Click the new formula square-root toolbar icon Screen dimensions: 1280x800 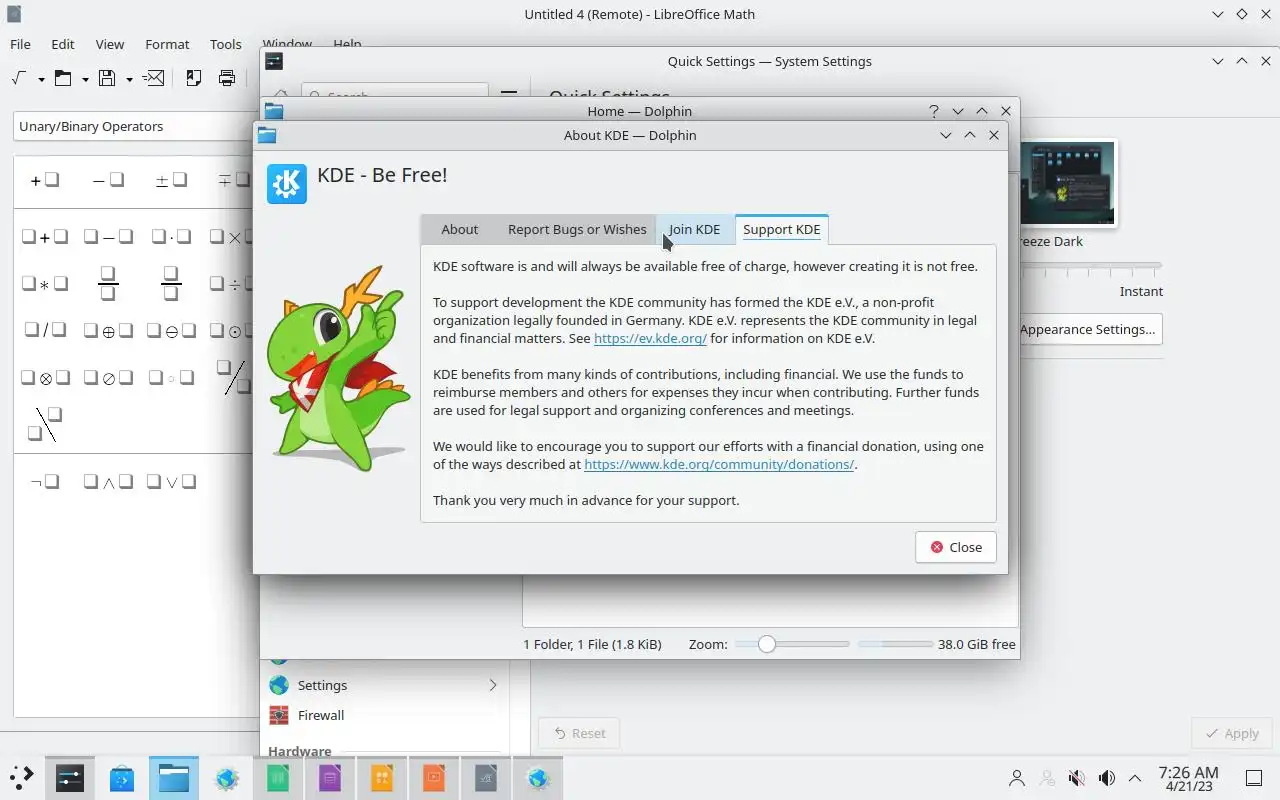[20, 78]
